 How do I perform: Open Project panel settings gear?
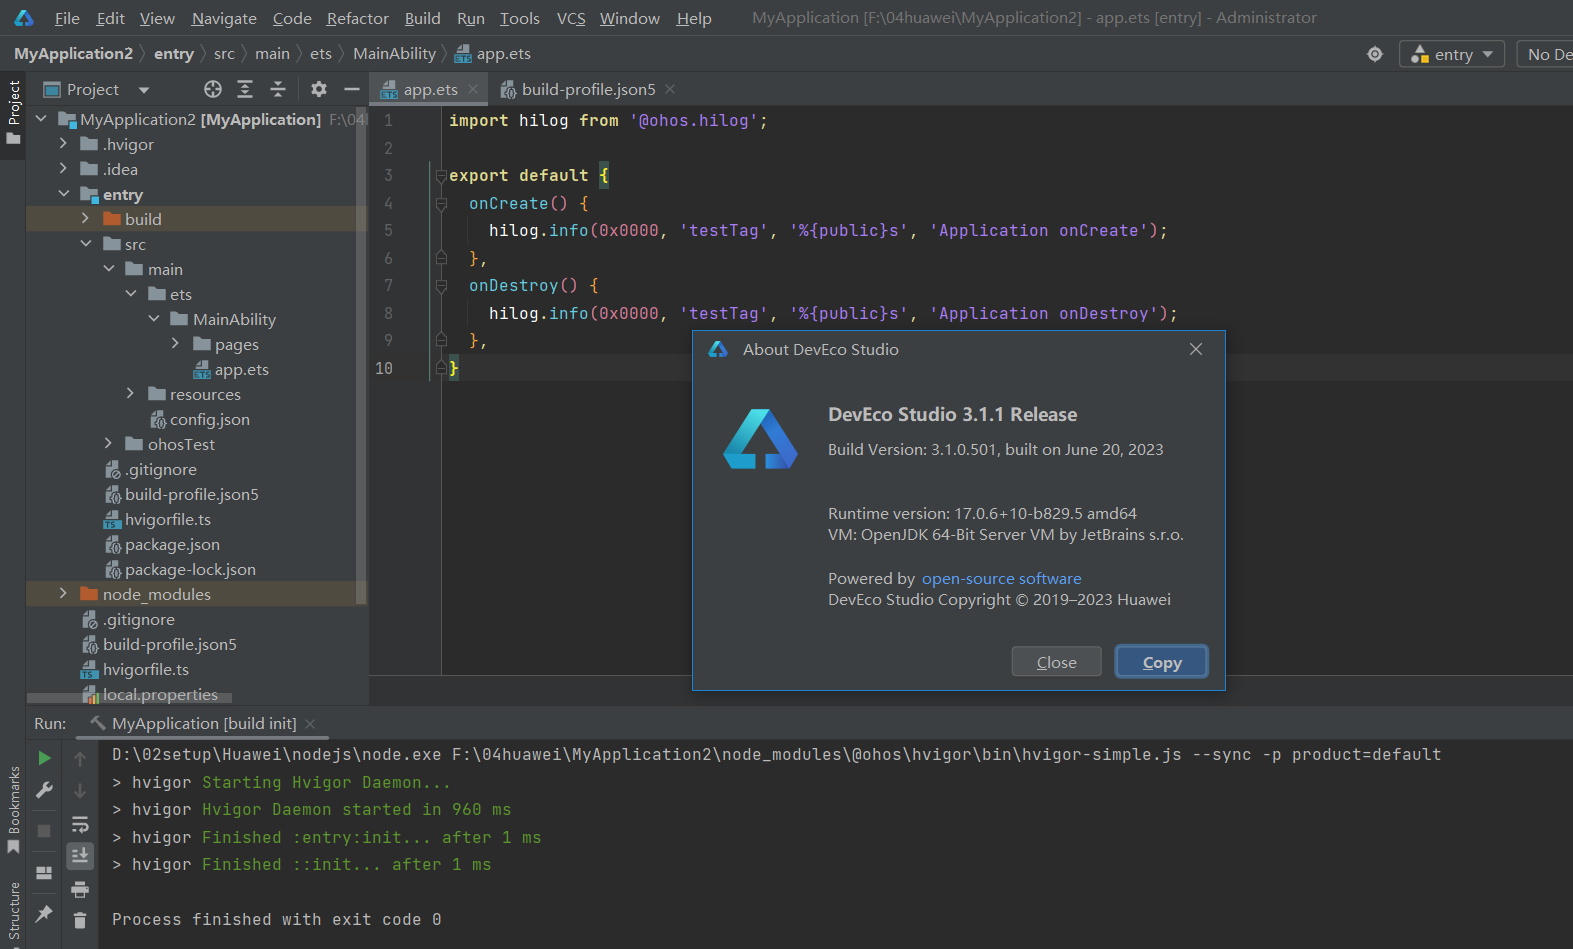click(x=319, y=89)
